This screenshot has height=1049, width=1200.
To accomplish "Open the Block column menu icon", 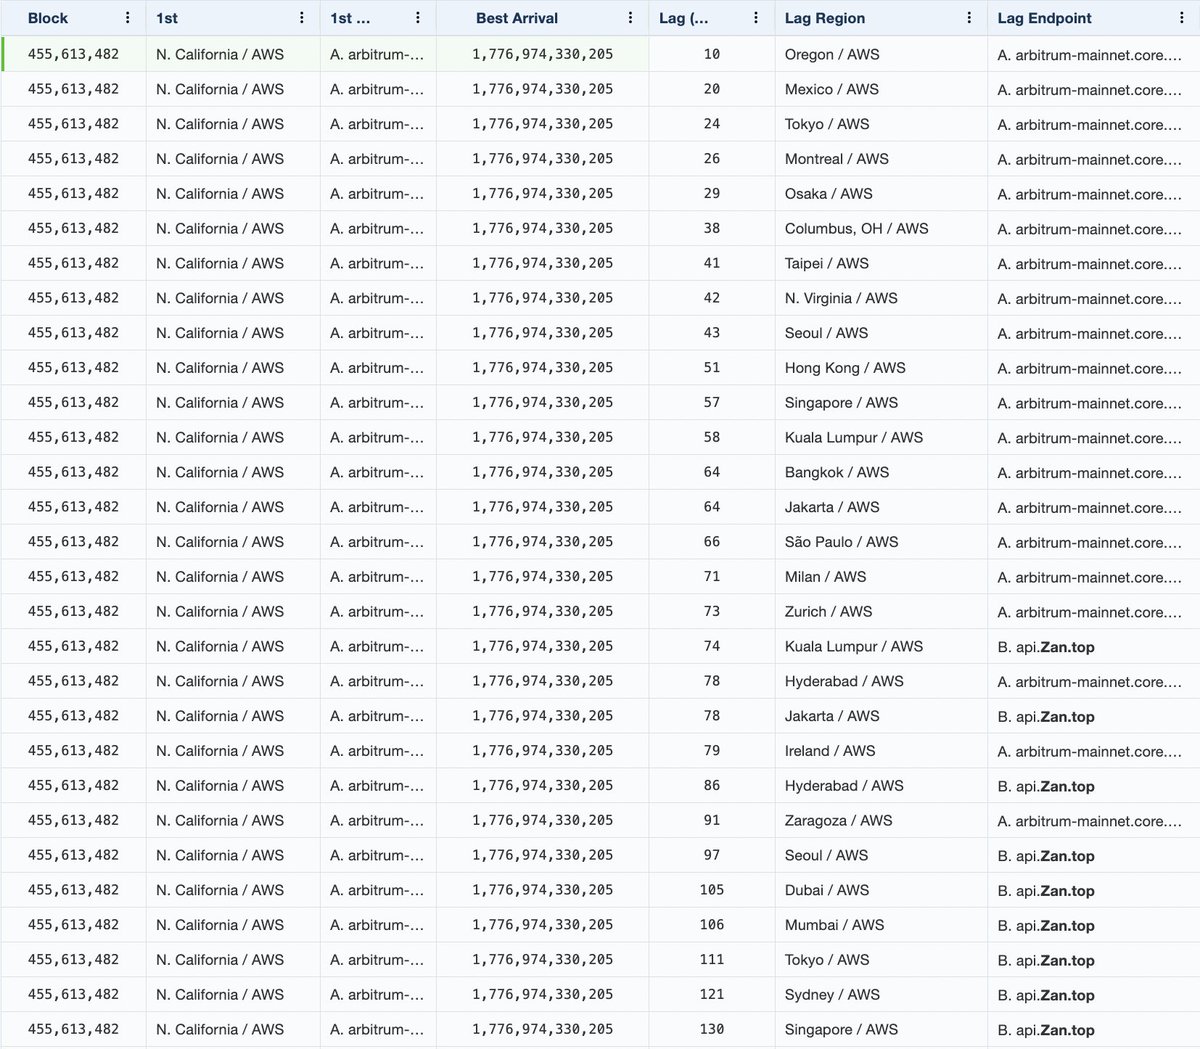I will 127,18.
